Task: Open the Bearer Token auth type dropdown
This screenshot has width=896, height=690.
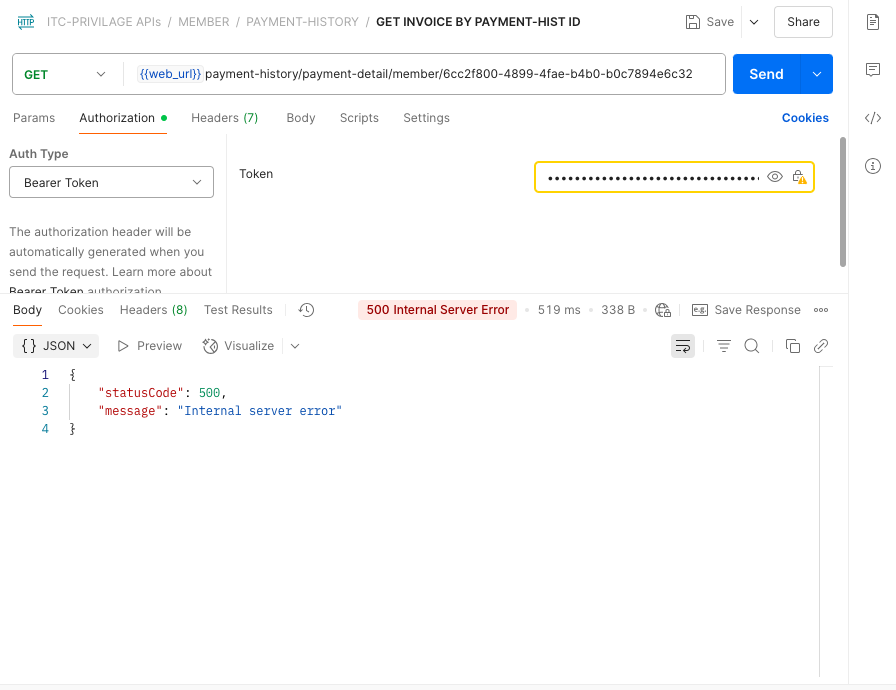Action: [x=111, y=182]
